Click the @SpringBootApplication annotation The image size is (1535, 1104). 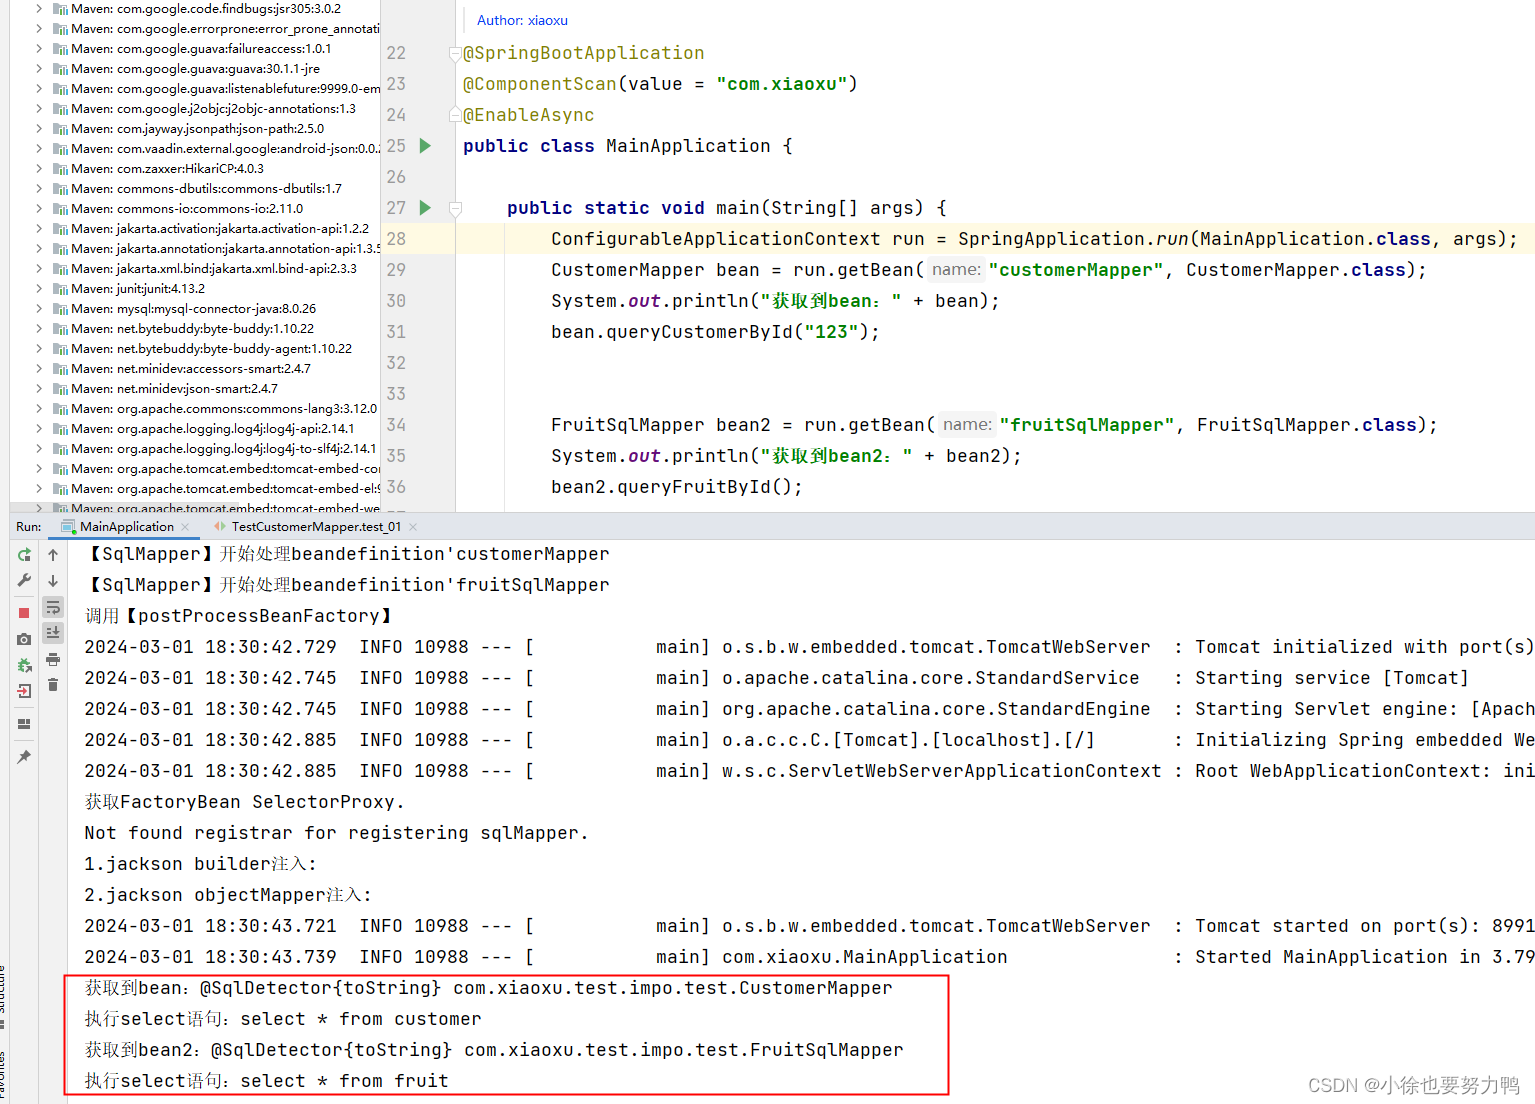(584, 53)
